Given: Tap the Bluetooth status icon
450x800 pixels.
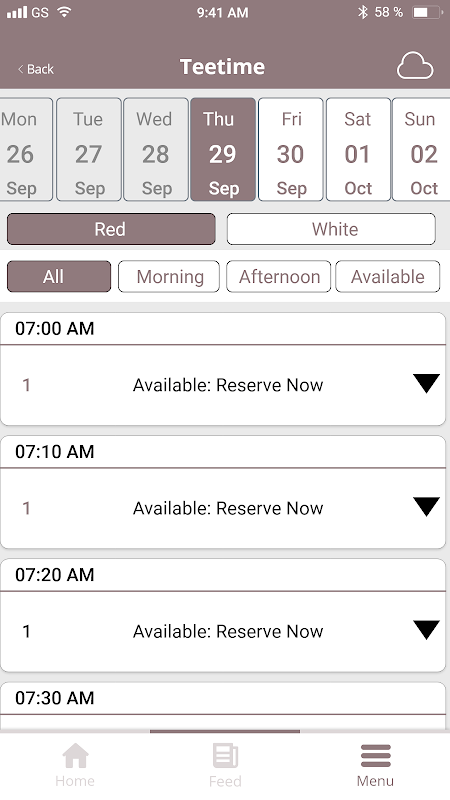Looking at the screenshot, I should tap(363, 12).
